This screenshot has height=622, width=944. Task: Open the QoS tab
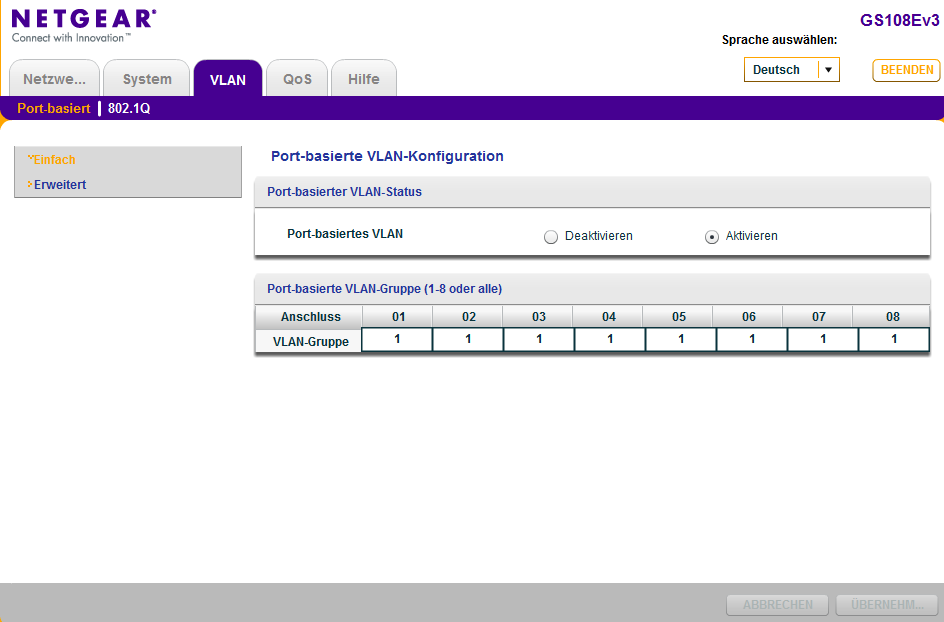click(x=297, y=79)
